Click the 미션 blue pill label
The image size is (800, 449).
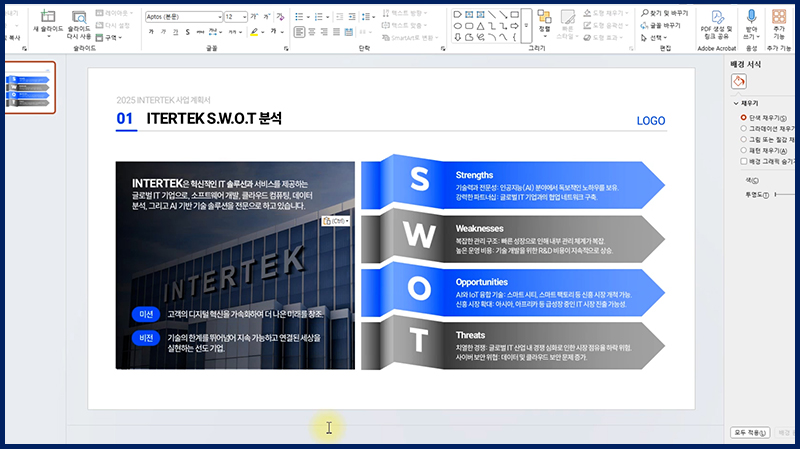pyautogui.click(x=146, y=314)
